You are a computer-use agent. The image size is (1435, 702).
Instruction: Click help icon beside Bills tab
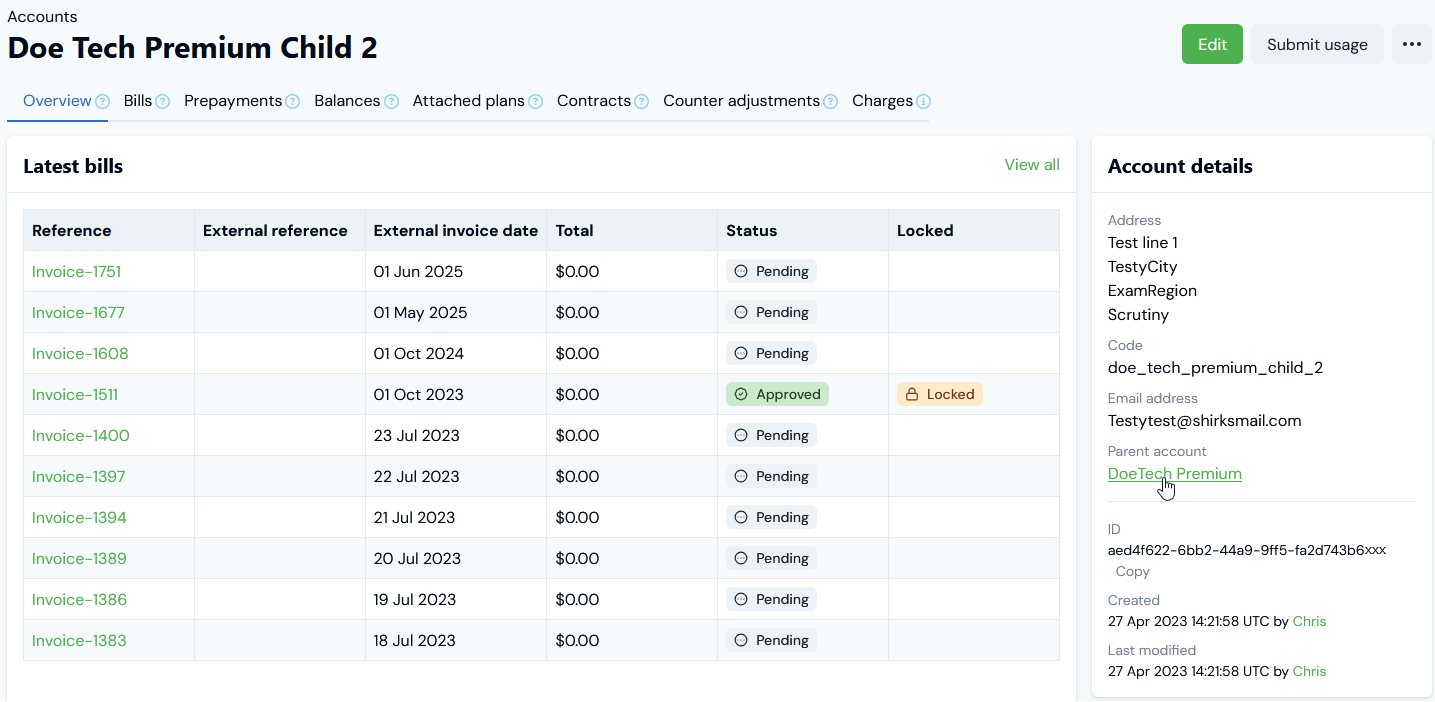[162, 101]
